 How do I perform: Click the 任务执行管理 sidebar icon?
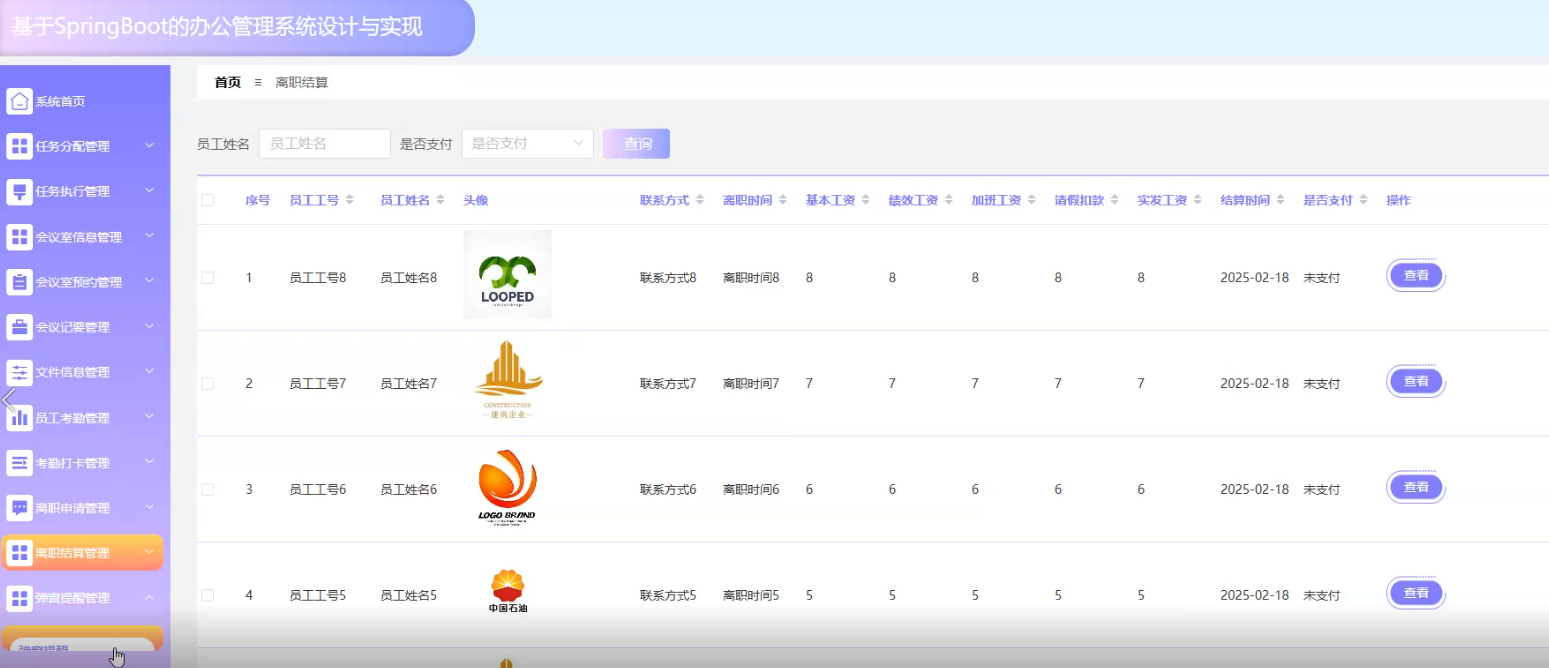coord(19,191)
